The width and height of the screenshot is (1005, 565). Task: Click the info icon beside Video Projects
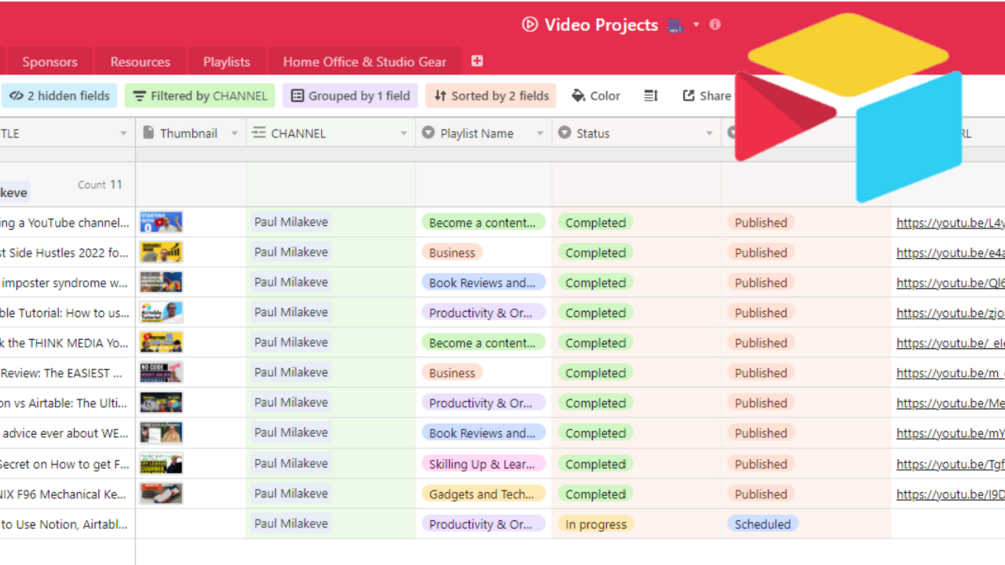tap(715, 24)
